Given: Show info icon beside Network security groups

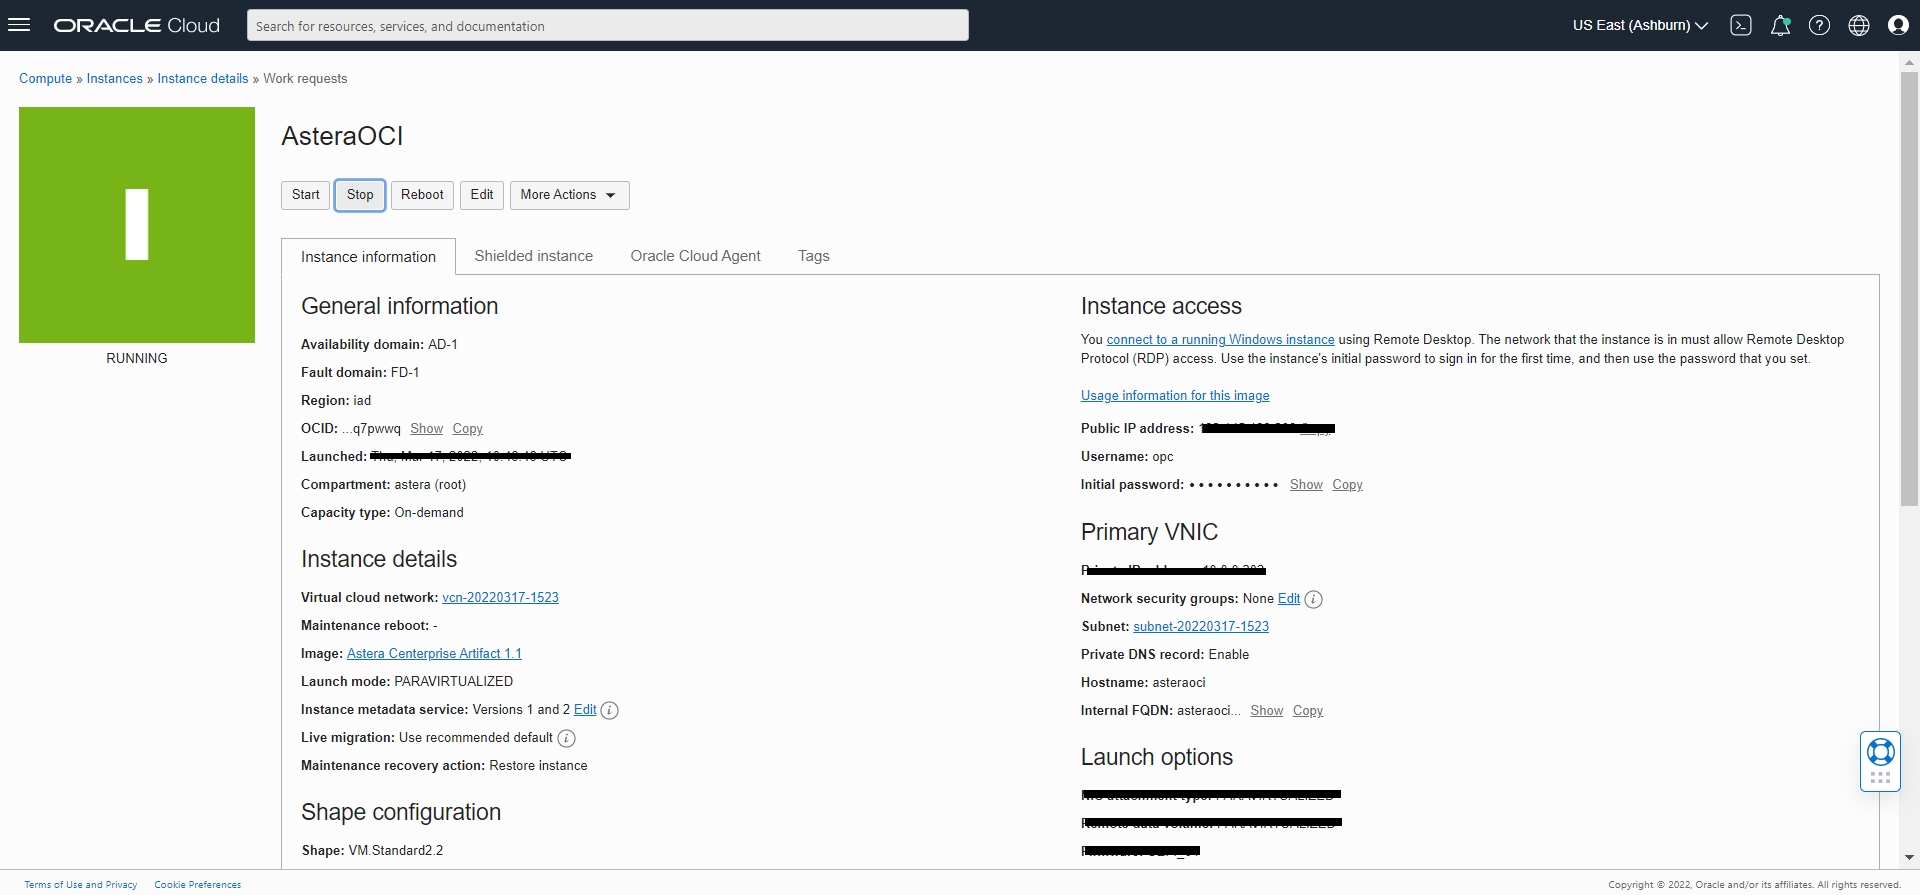Looking at the screenshot, I should (1314, 599).
